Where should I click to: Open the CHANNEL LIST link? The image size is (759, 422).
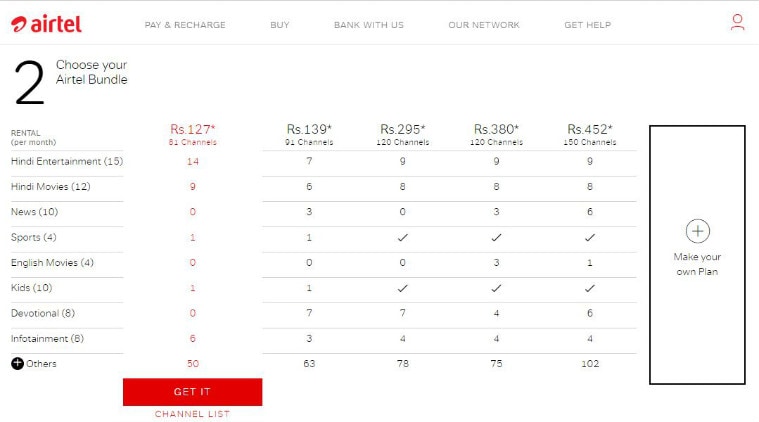[x=193, y=414]
